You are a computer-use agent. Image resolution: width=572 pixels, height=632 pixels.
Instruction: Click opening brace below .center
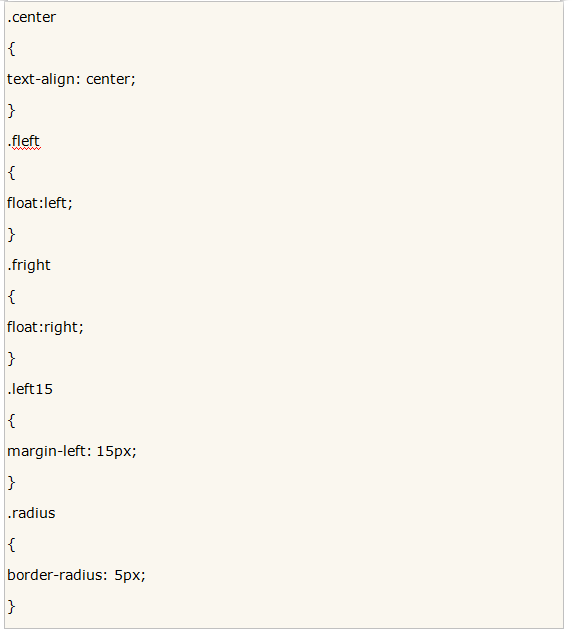(x=12, y=49)
